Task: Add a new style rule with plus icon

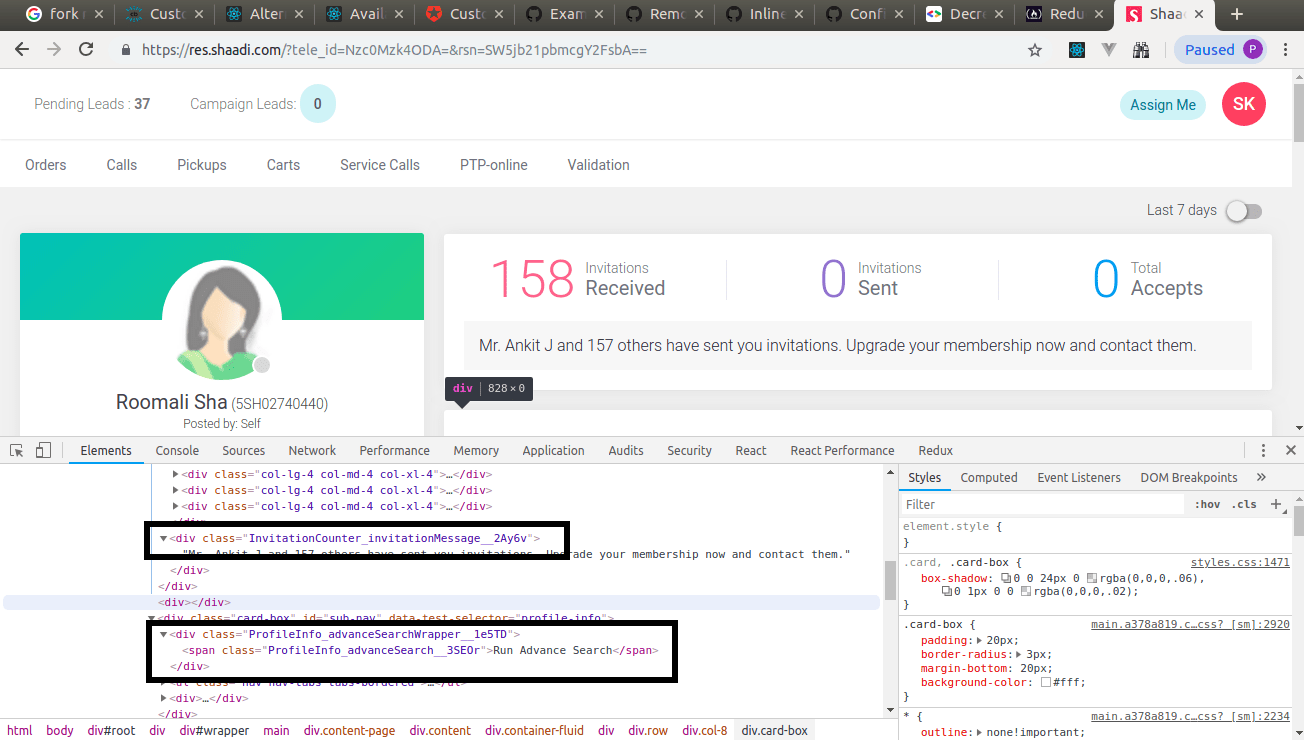Action: [1276, 504]
